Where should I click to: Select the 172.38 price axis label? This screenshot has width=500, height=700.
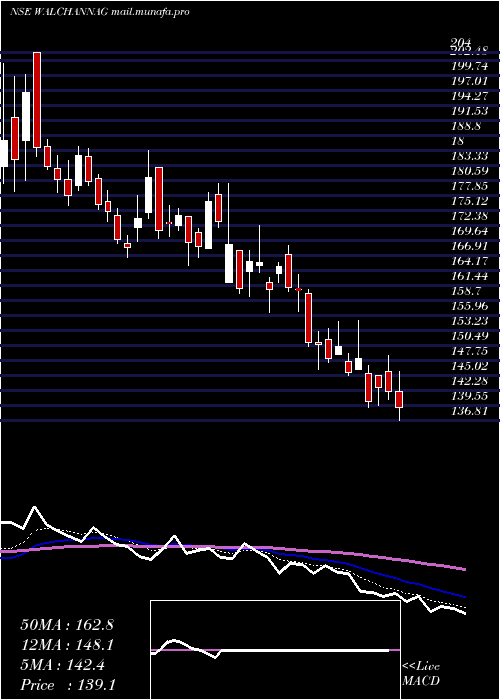[x=469, y=216]
